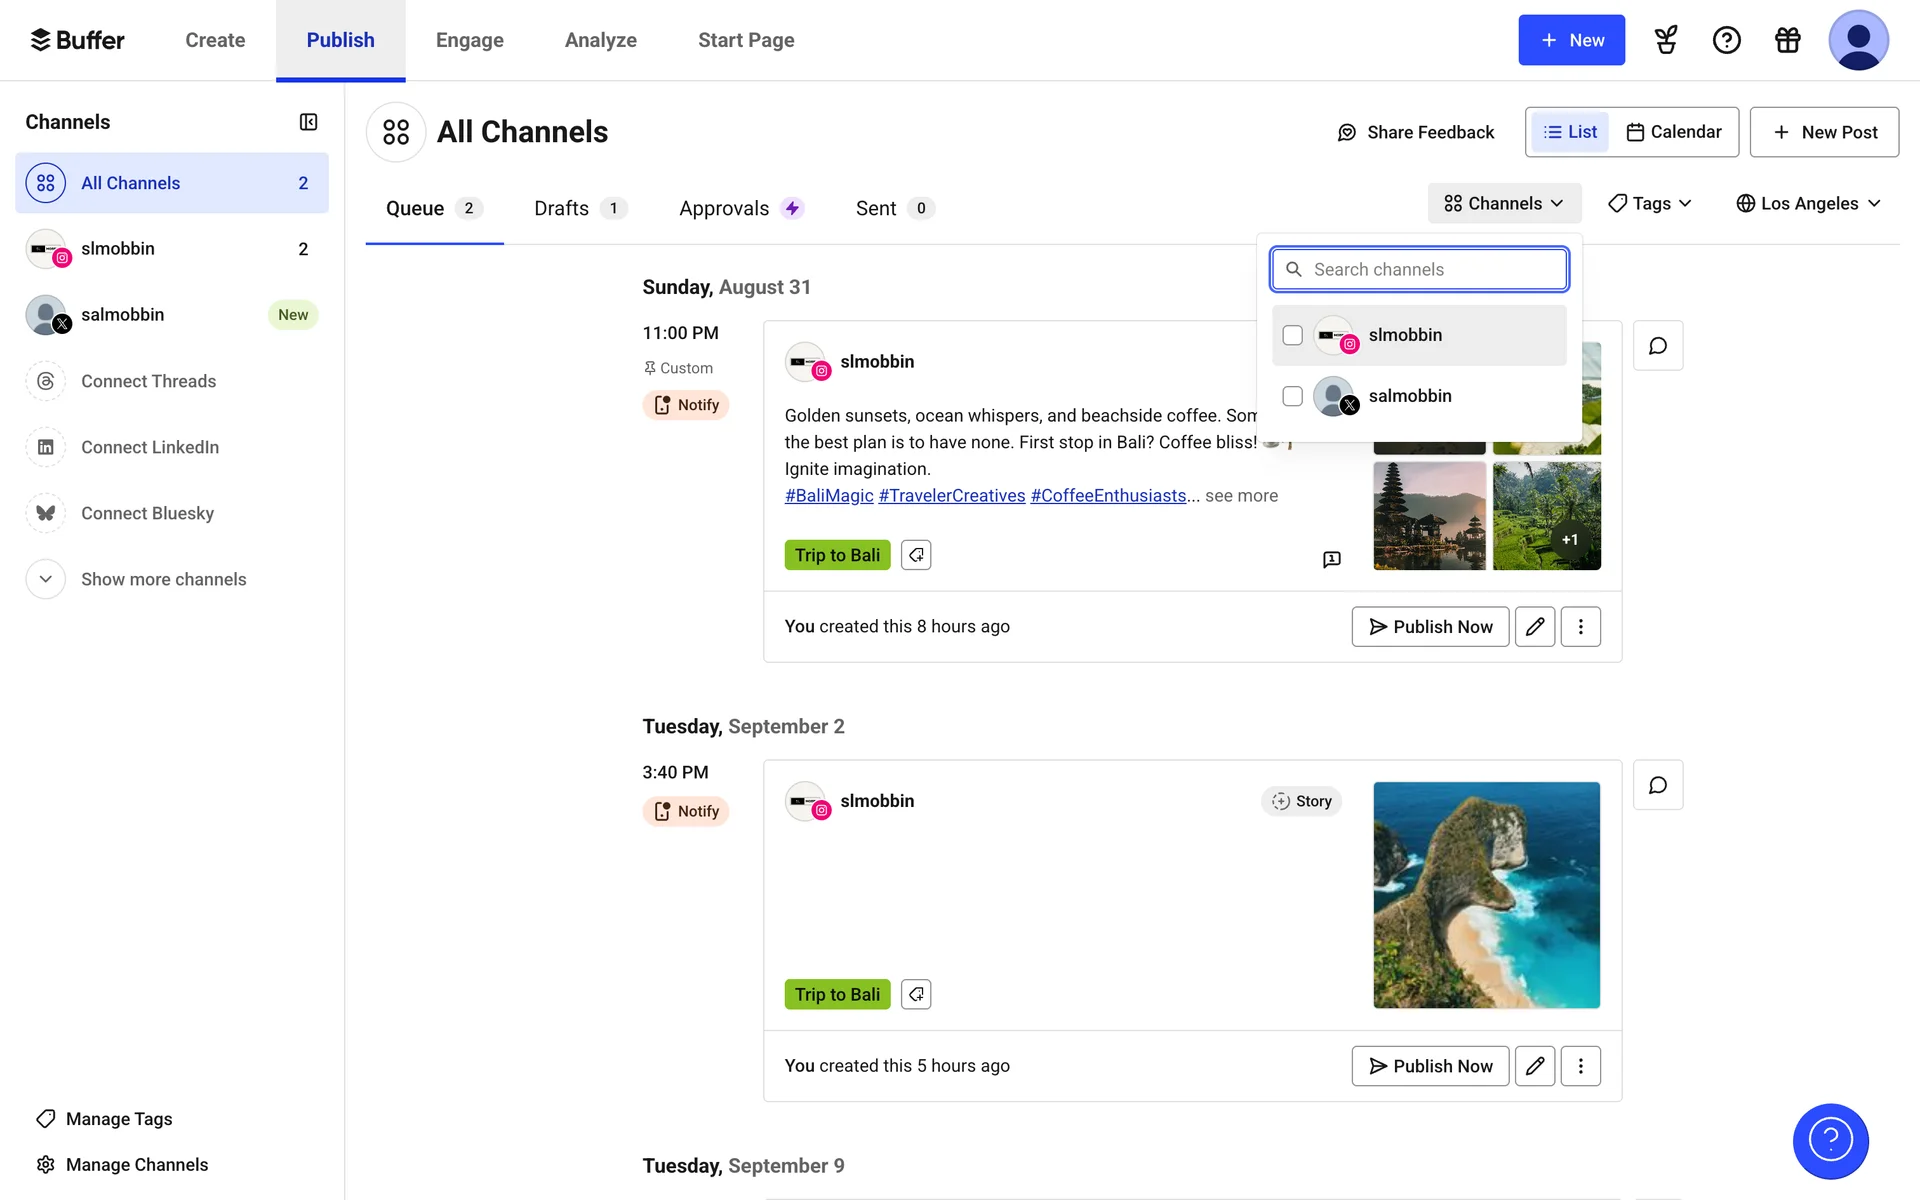Check the slmobbin channel filter checkbox
This screenshot has width=1920, height=1200.
(1292, 335)
